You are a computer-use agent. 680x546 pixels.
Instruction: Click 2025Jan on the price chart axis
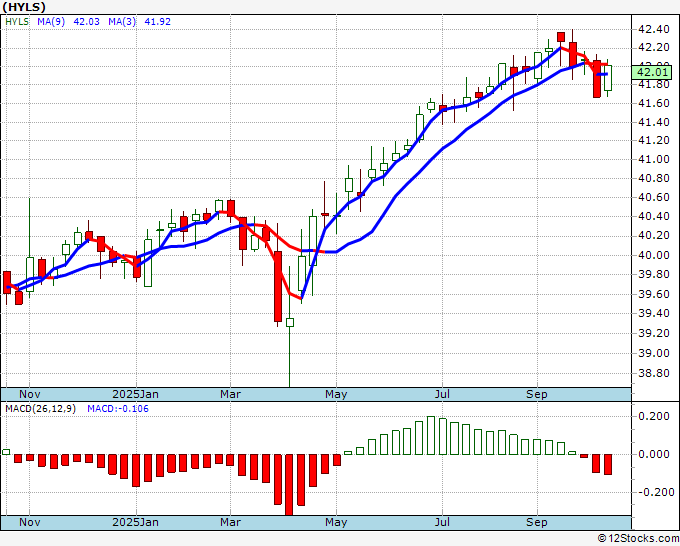[135, 394]
